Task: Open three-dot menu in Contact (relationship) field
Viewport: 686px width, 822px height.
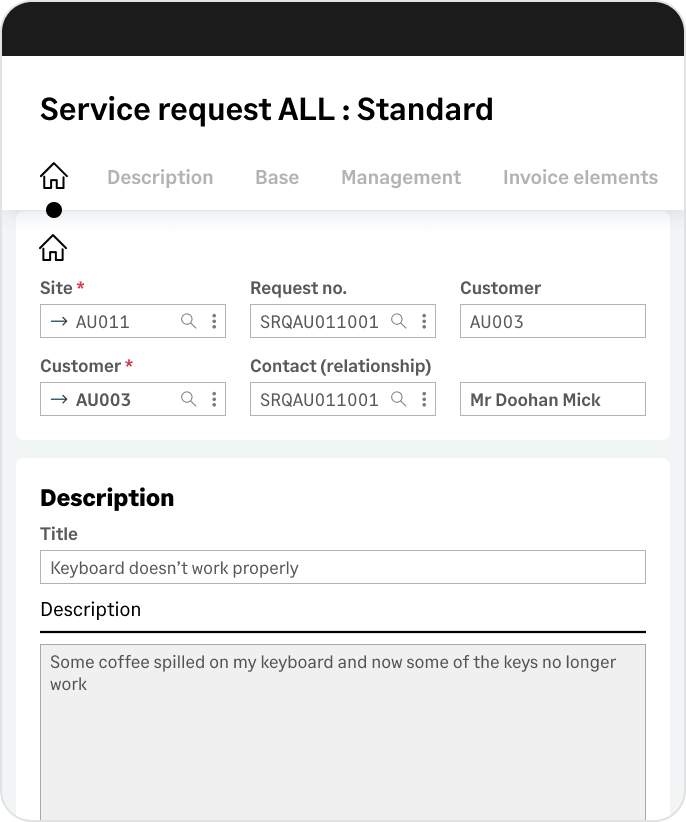Action: click(424, 399)
